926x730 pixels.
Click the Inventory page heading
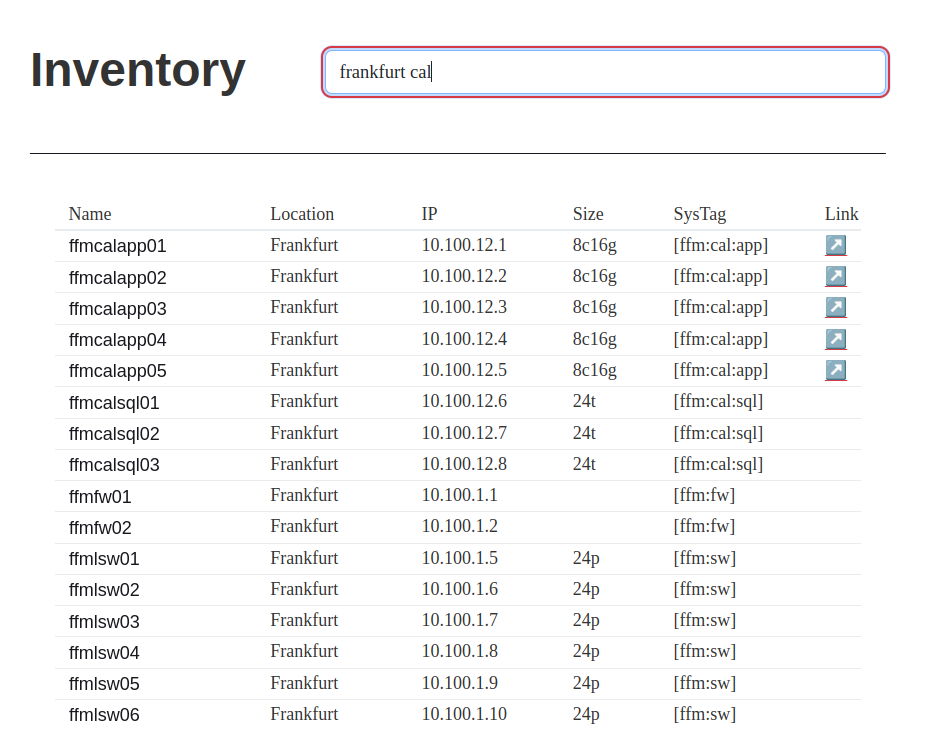pos(138,70)
